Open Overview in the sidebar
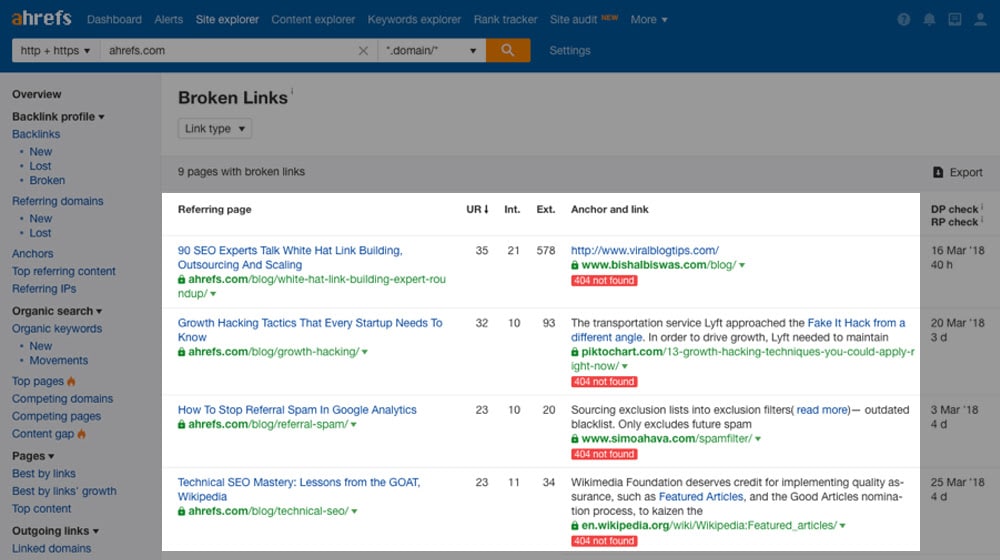Viewport: 1000px width, 560px height. click(36, 94)
